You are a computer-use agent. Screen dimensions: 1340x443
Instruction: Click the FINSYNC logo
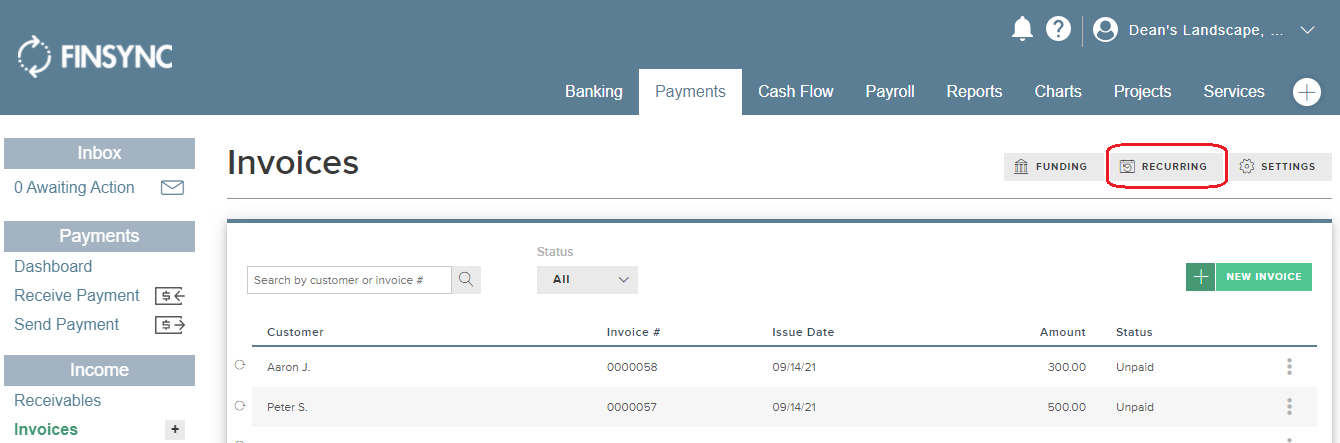95,57
